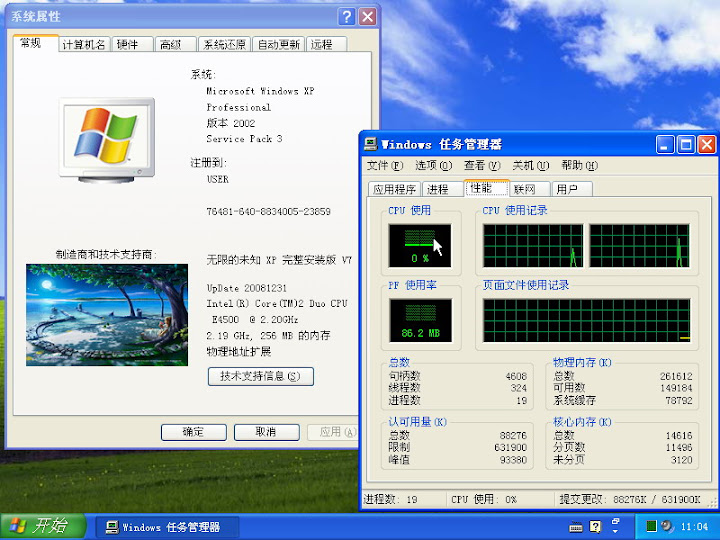Click the 'UpDate 20081231' text
Viewport: 720px width, 540px height.
coord(247,288)
